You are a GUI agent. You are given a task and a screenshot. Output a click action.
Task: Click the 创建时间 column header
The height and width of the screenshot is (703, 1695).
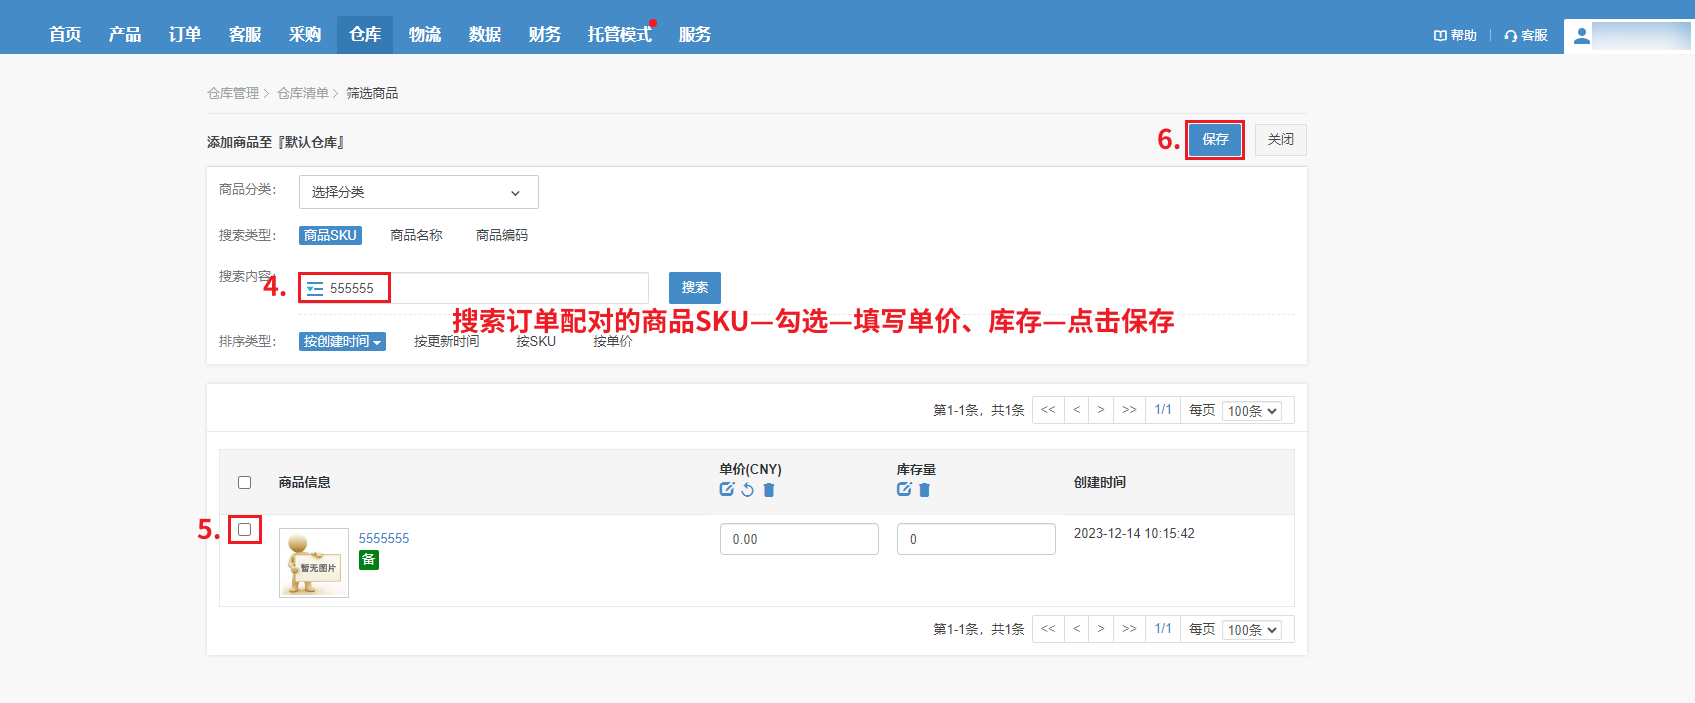pyautogui.click(x=1100, y=482)
